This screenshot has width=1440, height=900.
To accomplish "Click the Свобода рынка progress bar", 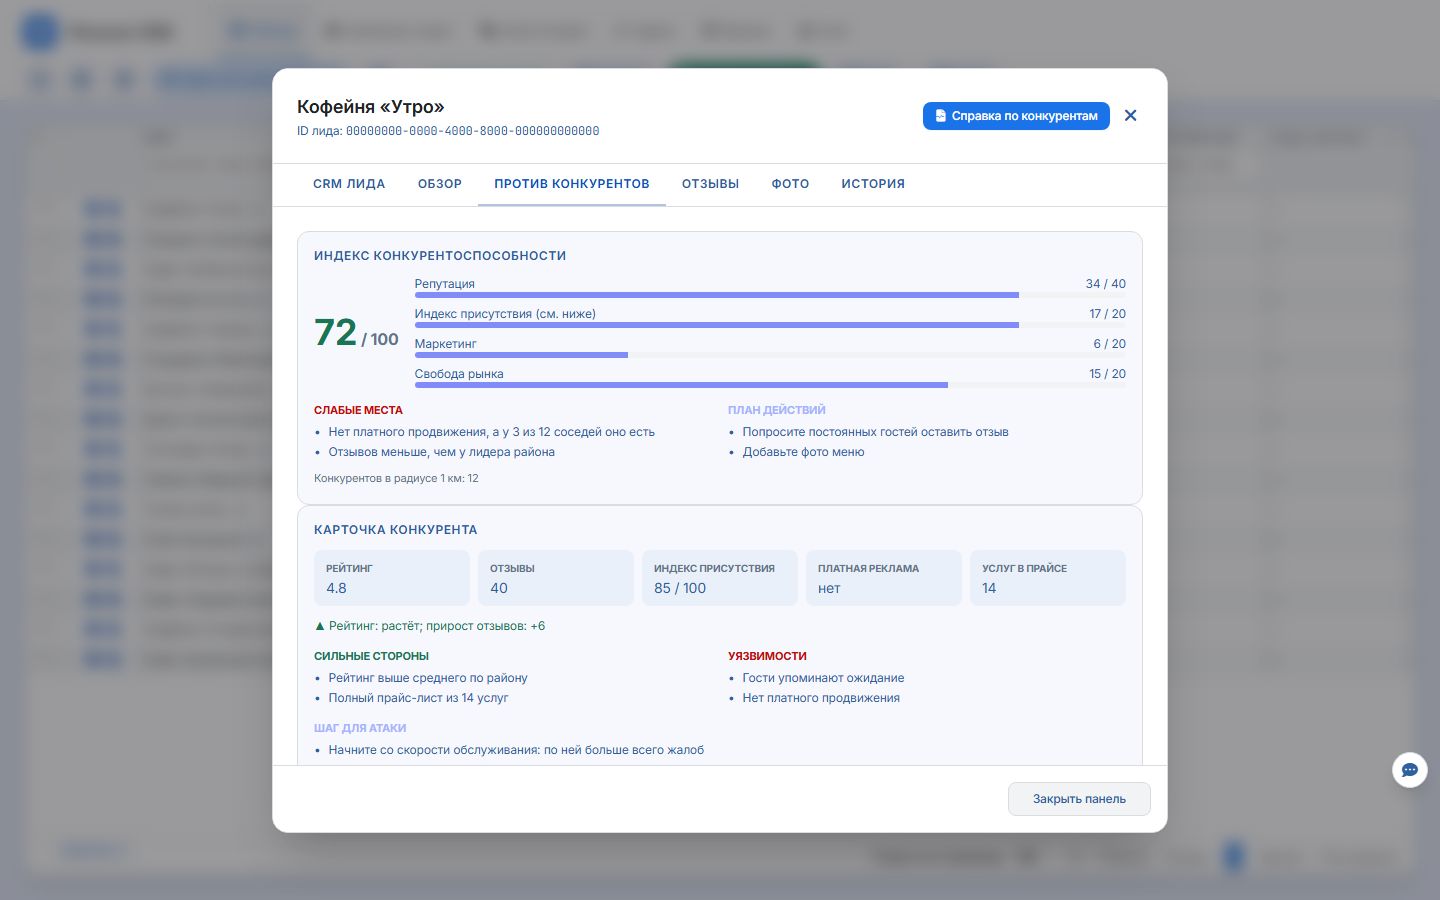I will point(770,385).
